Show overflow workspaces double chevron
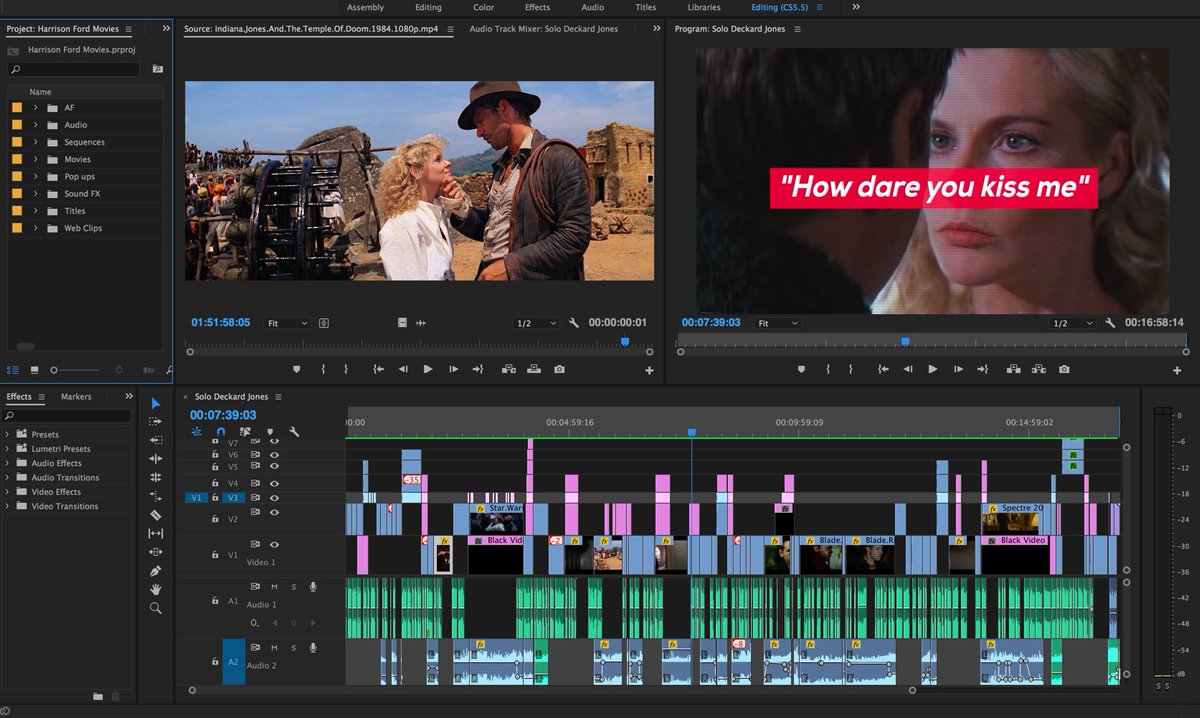The height and width of the screenshot is (718, 1200). click(x=856, y=7)
